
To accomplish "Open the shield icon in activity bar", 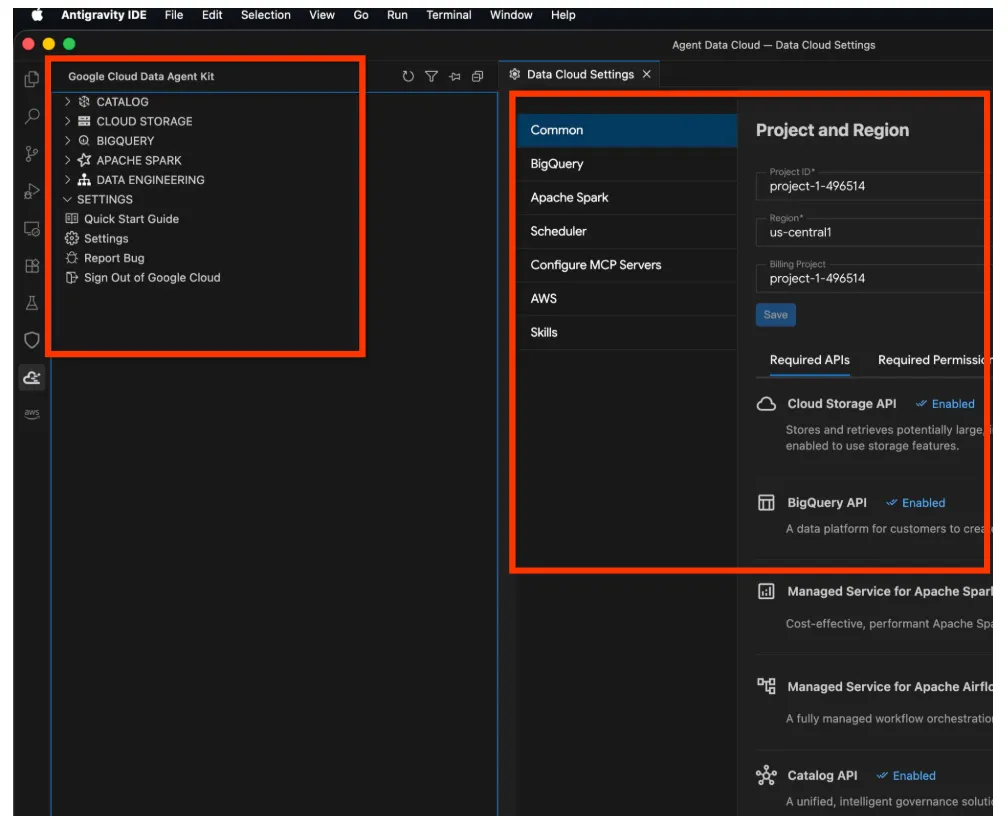I will [32, 340].
